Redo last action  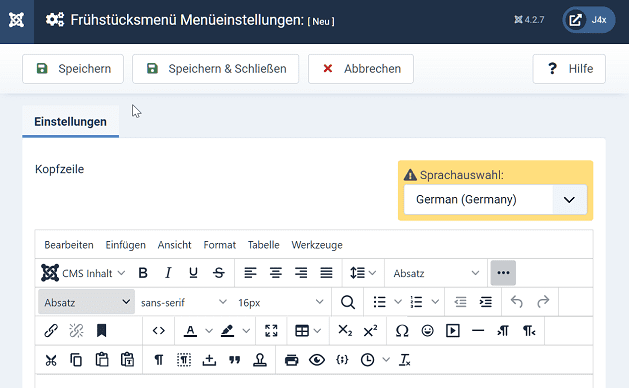click(x=543, y=302)
